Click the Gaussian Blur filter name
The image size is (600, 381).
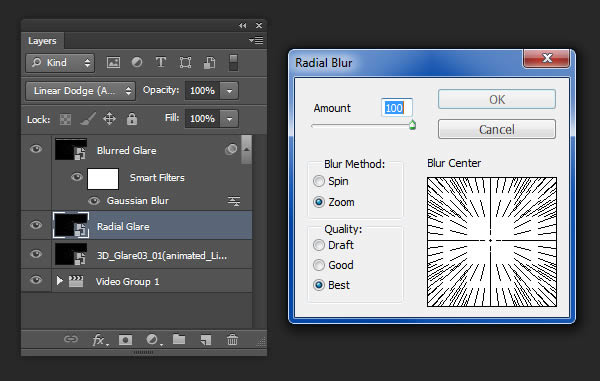point(138,201)
